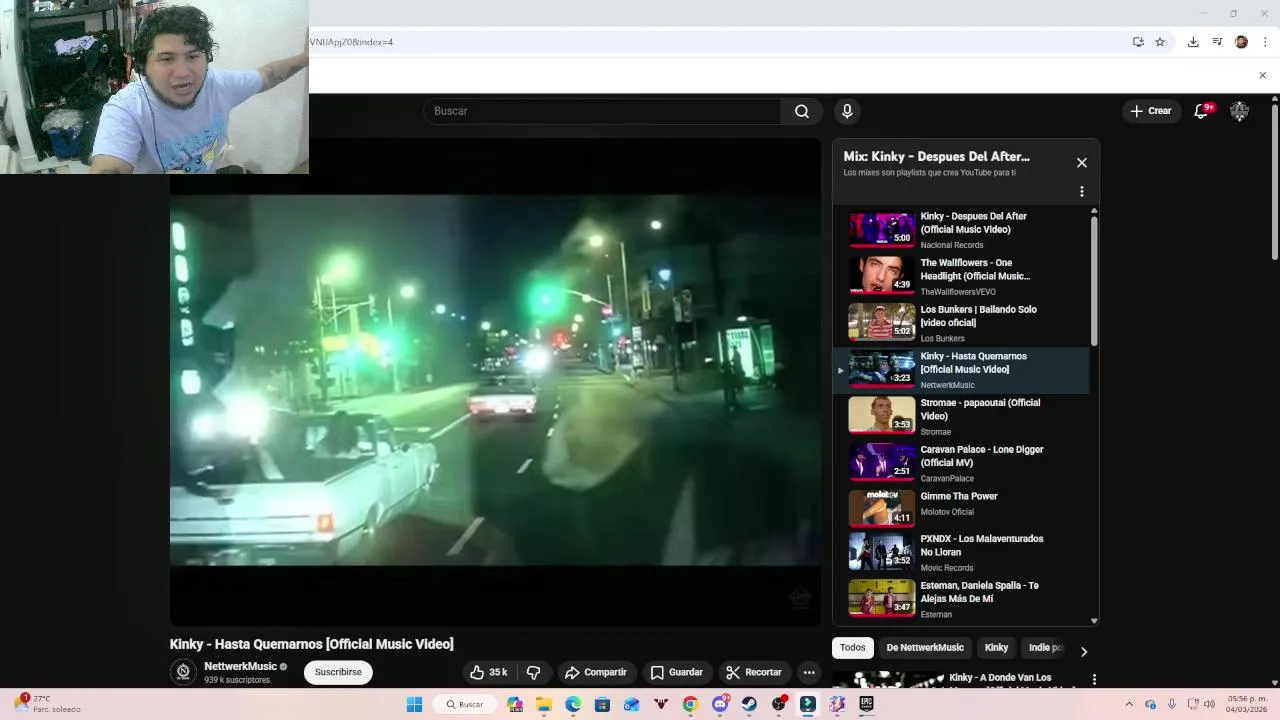Open OBS Studio taskbar icon
This screenshot has width=1280, height=720.
pos(778,704)
